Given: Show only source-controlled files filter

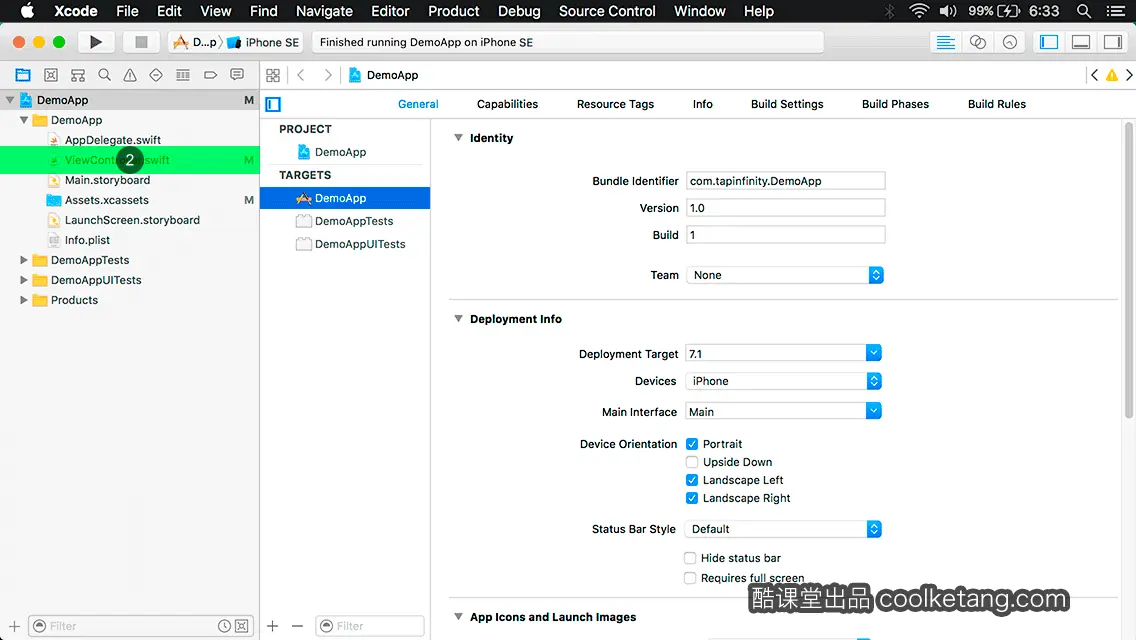Looking at the screenshot, I should (x=242, y=626).
